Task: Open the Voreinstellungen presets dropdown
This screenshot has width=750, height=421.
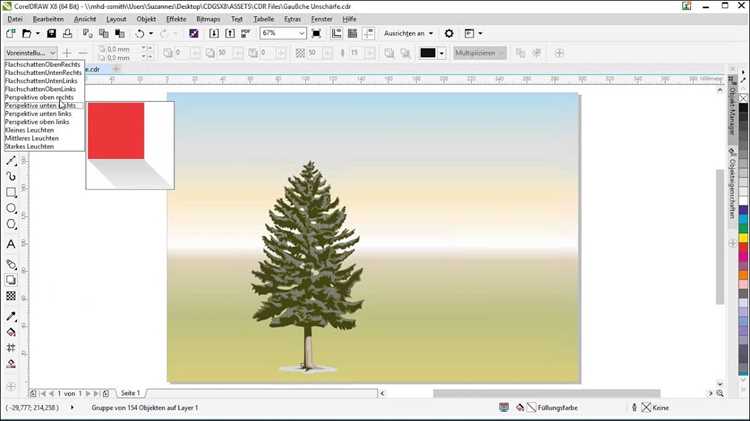Action: point(31,53)
